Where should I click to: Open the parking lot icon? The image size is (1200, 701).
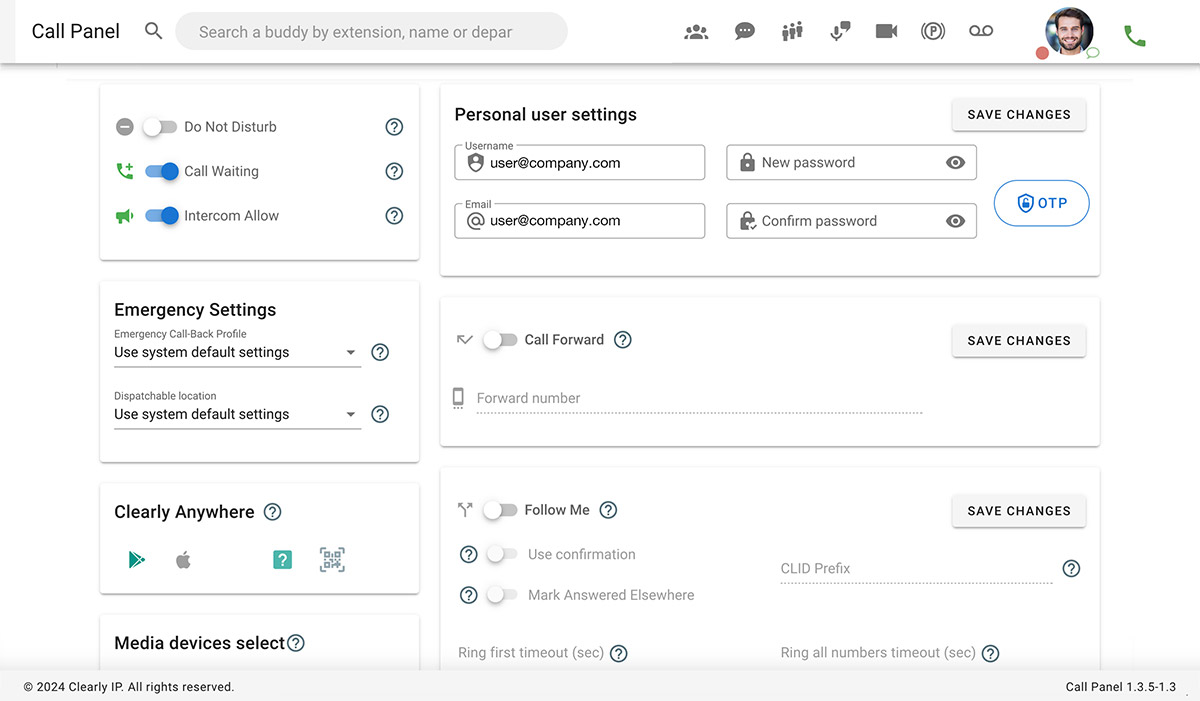point(933,31)
